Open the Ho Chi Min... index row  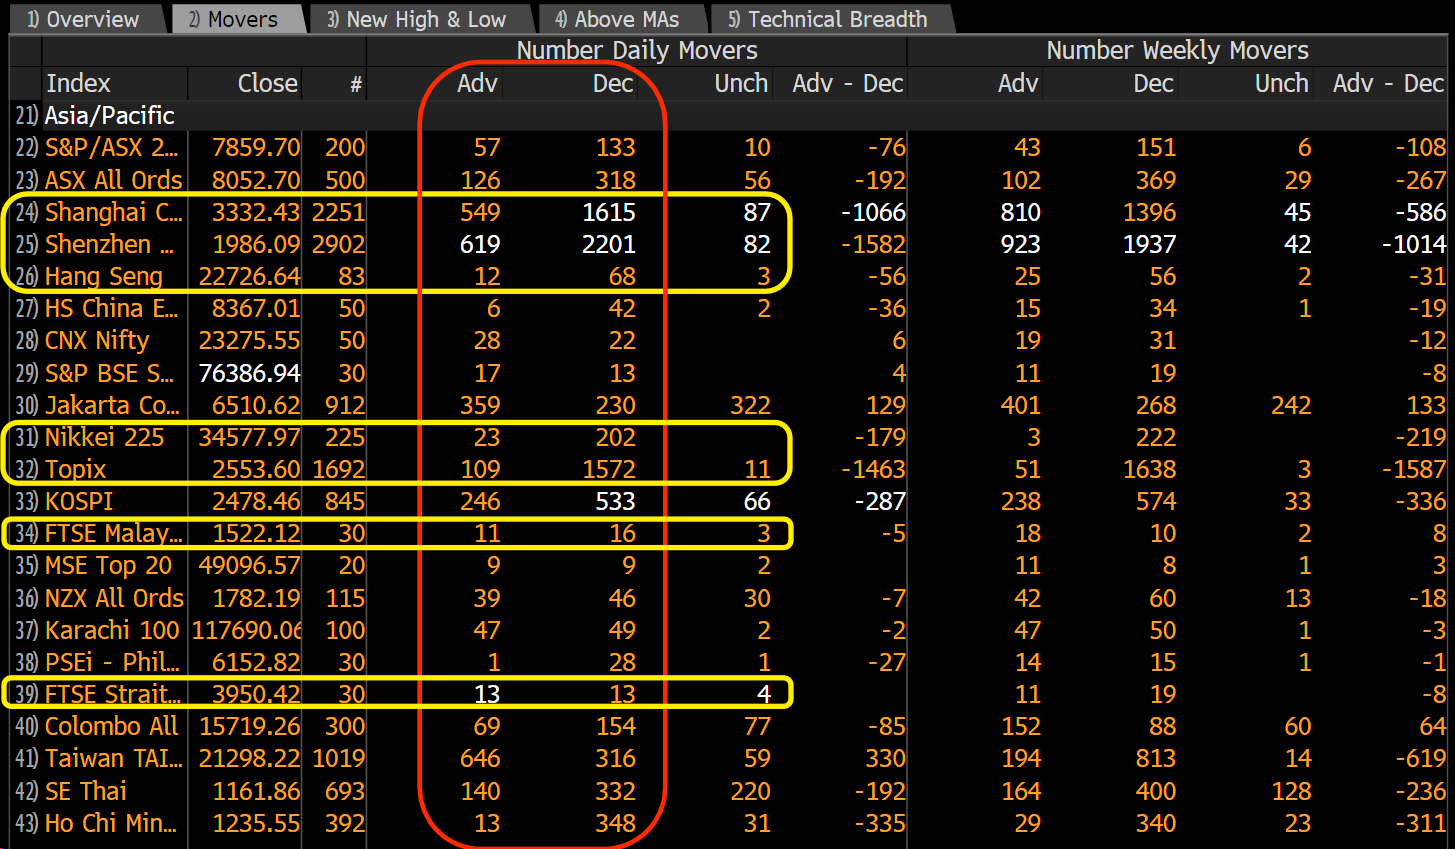point(111,823)
